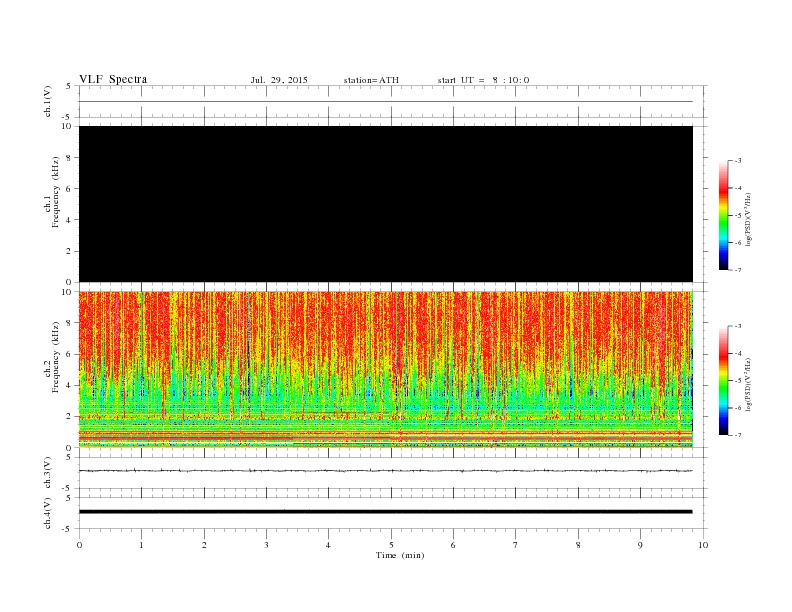
Task: Click the date 'Jul. 29, 2015'
Action: (x=279, y=80)
